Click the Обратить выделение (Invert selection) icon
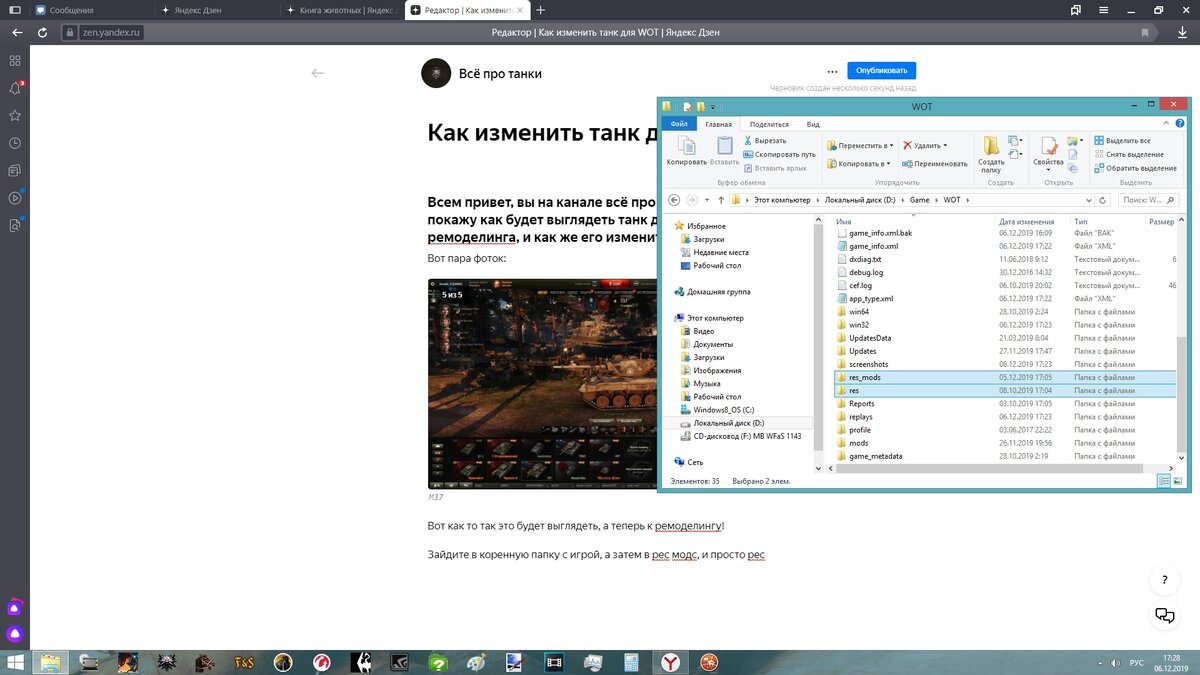 point(1100,166)
